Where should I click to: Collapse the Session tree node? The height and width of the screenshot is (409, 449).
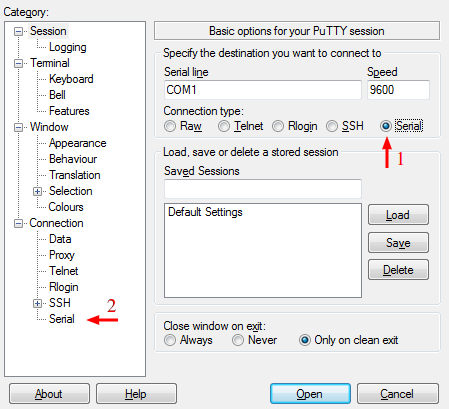point(18,32)
